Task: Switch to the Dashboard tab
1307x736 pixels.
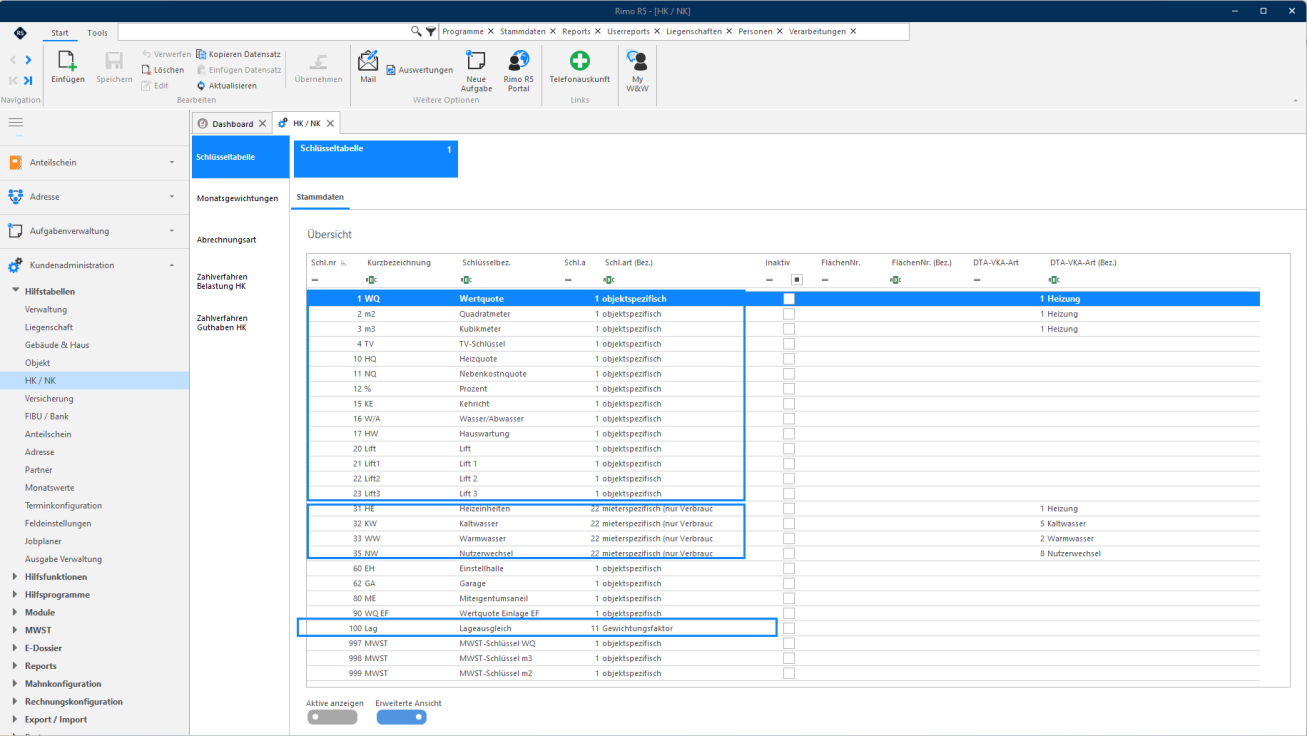Action: tap(232, 124)
